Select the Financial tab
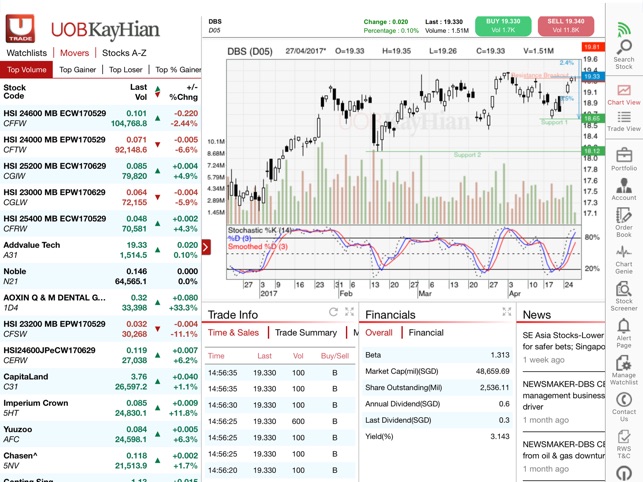The image size is (643, 482). pyautogui.click(x=426, y=333)
